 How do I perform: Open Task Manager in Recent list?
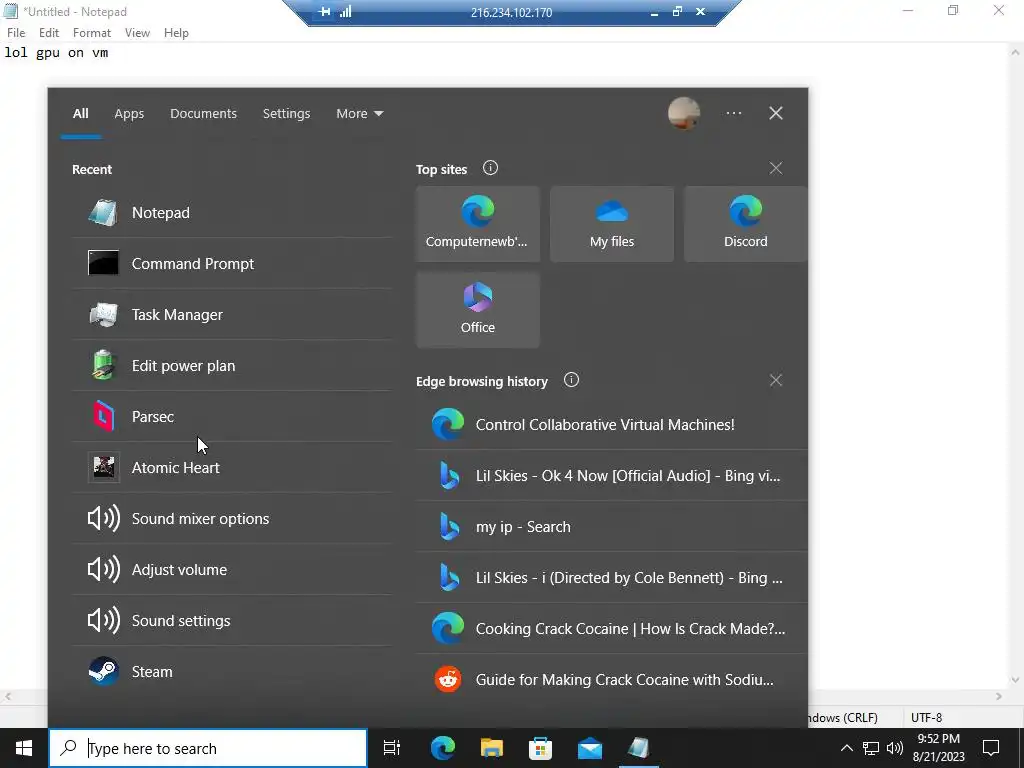point(232,315)
